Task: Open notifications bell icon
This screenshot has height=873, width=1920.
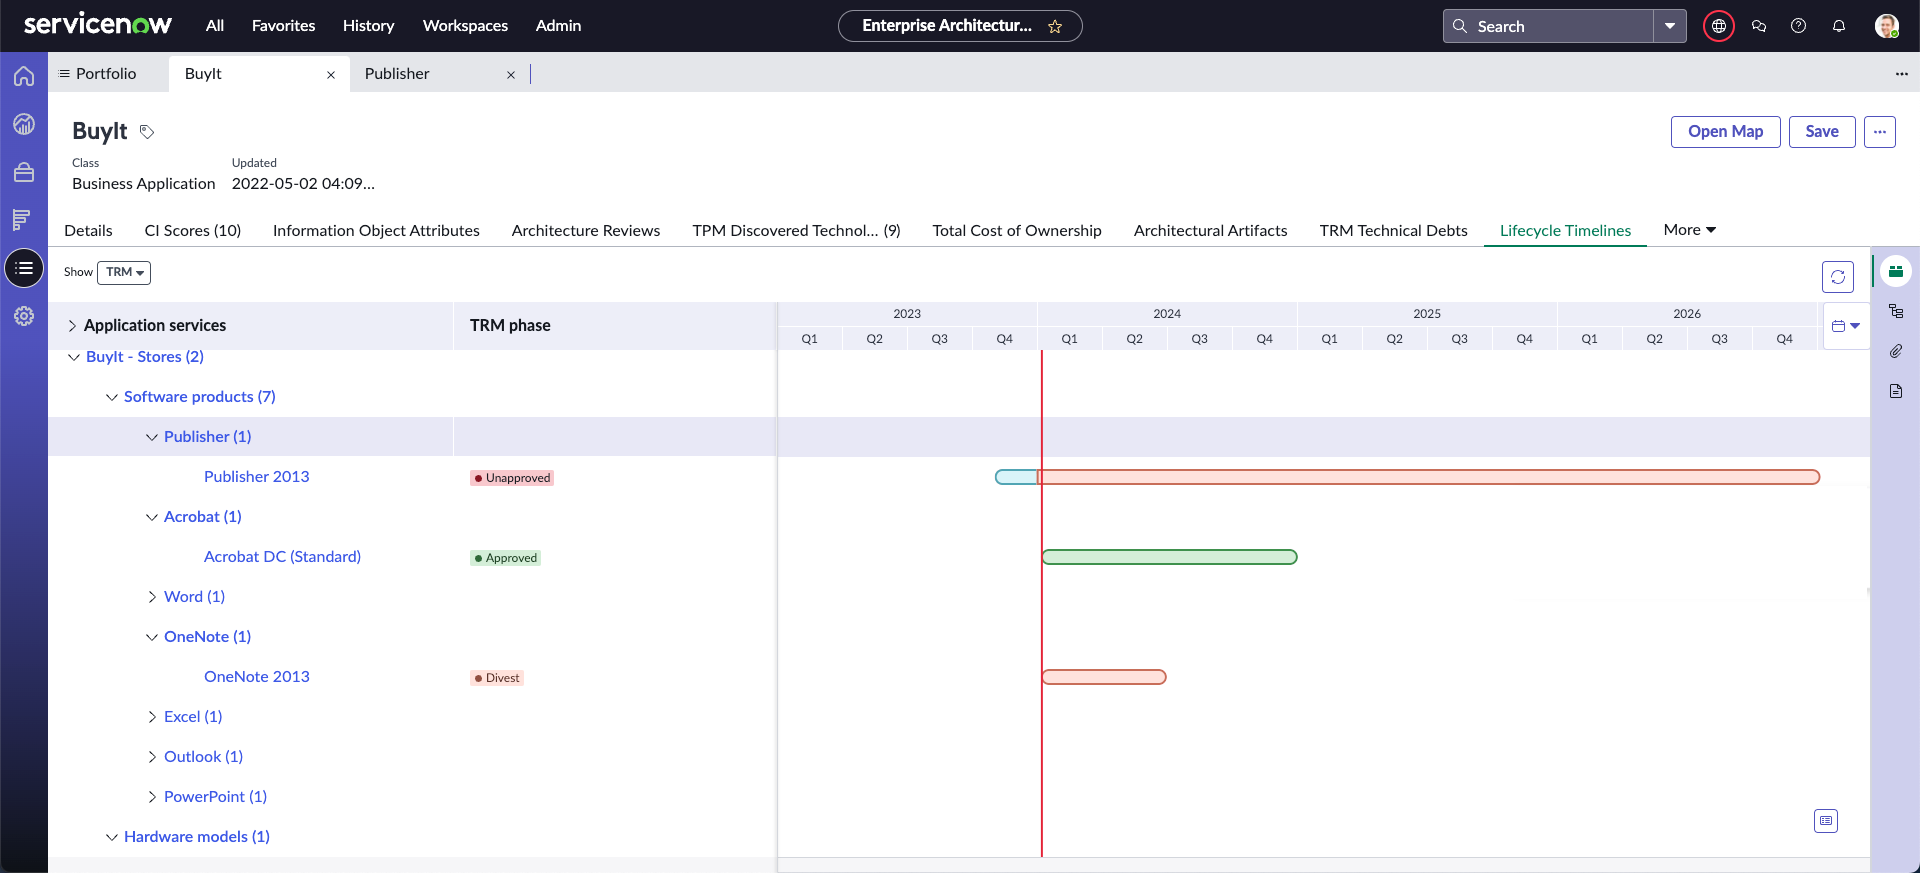Action: point(1839,26)
